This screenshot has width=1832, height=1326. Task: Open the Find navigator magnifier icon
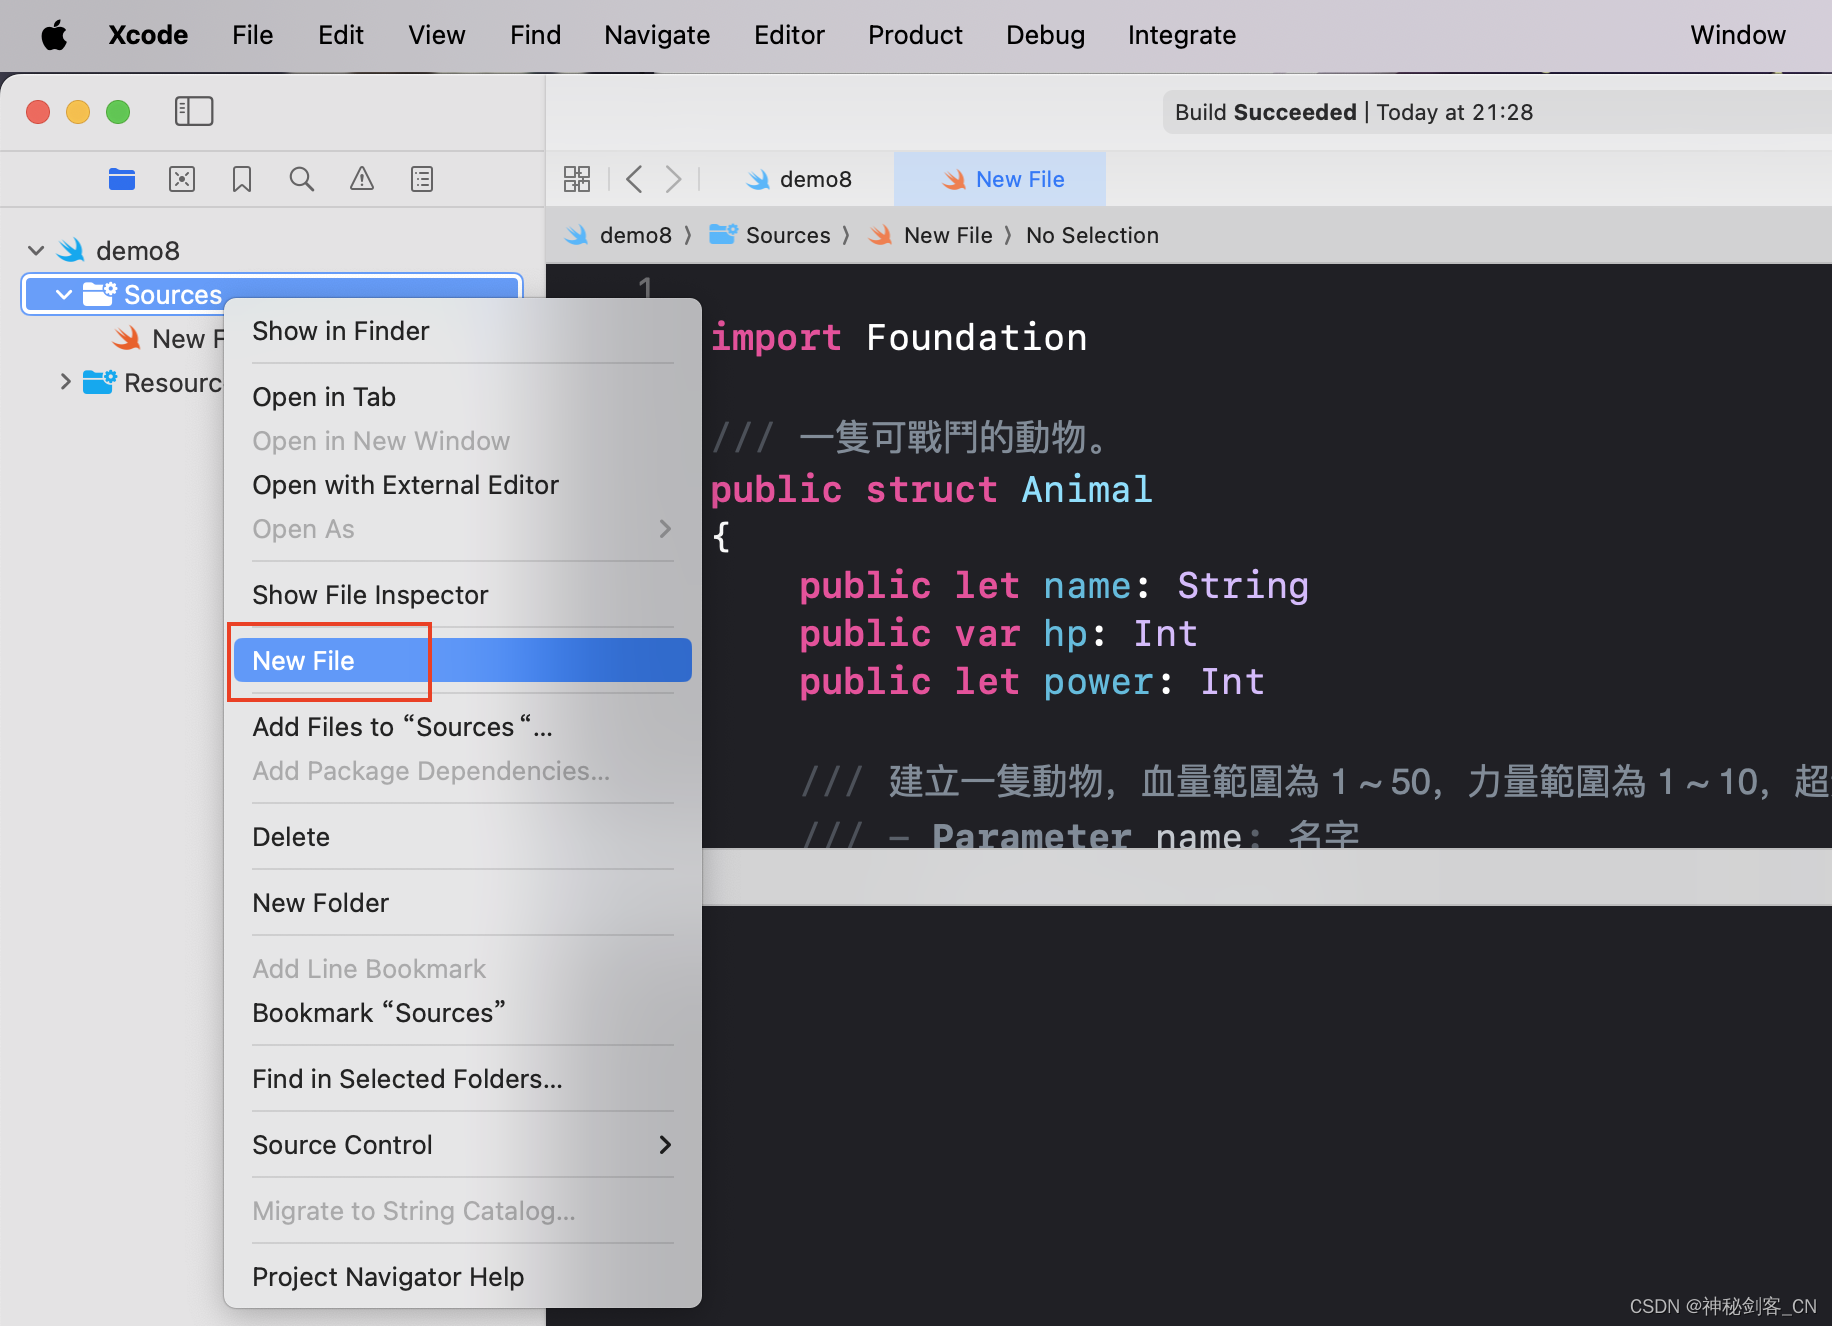coord(302,179)
